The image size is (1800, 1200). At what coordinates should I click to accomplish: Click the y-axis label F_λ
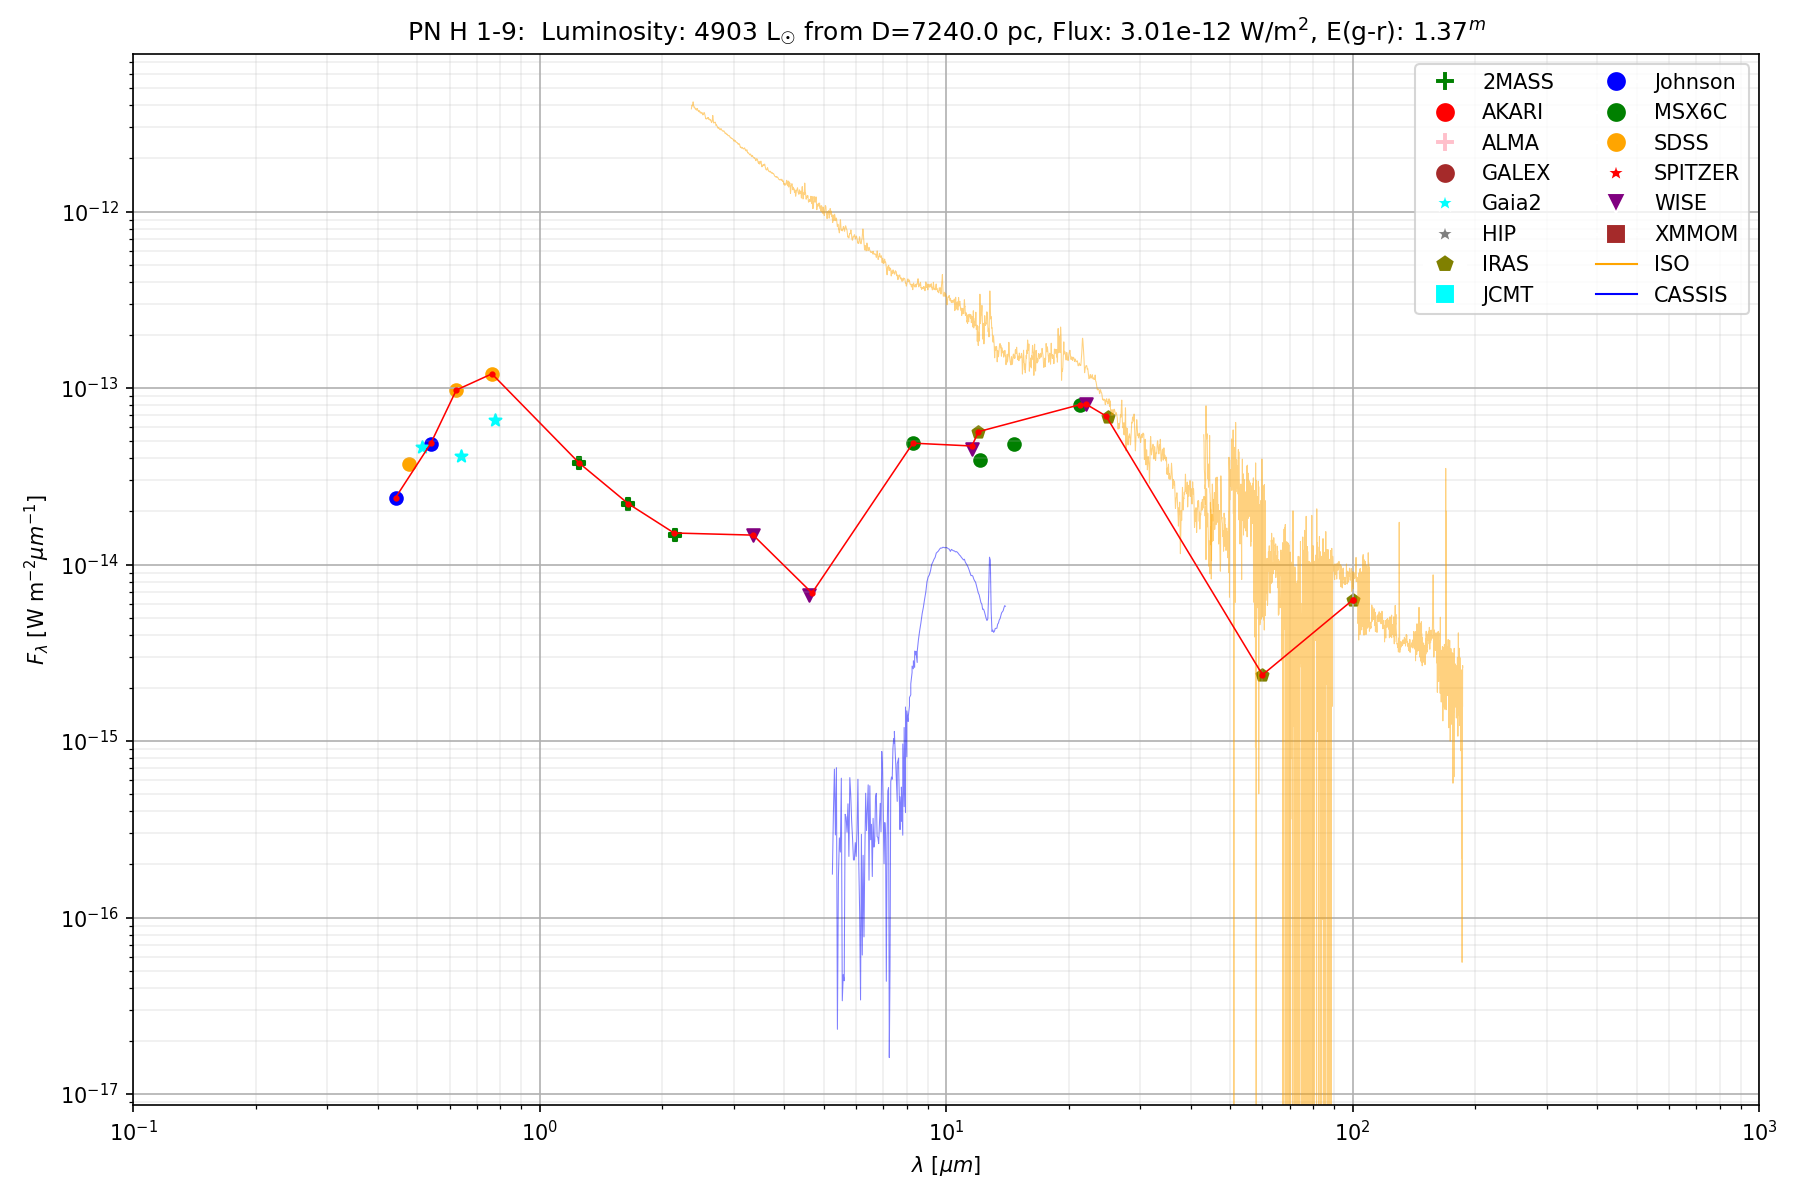click(x=36, y=580)
